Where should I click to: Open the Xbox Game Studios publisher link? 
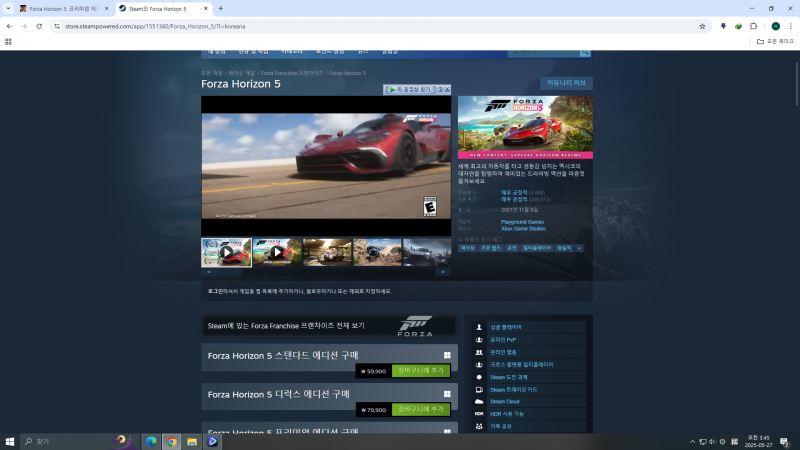pos(523,229)
